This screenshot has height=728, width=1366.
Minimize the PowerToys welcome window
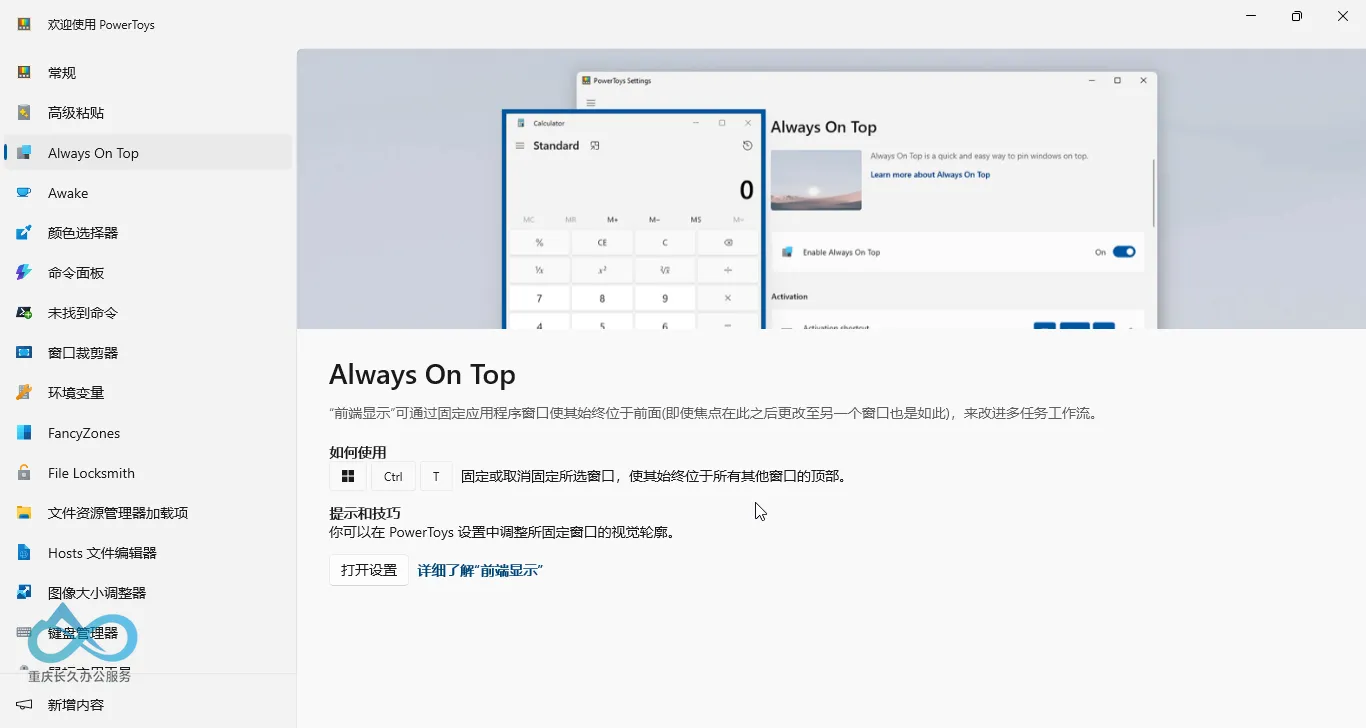tap(1251, 16)
